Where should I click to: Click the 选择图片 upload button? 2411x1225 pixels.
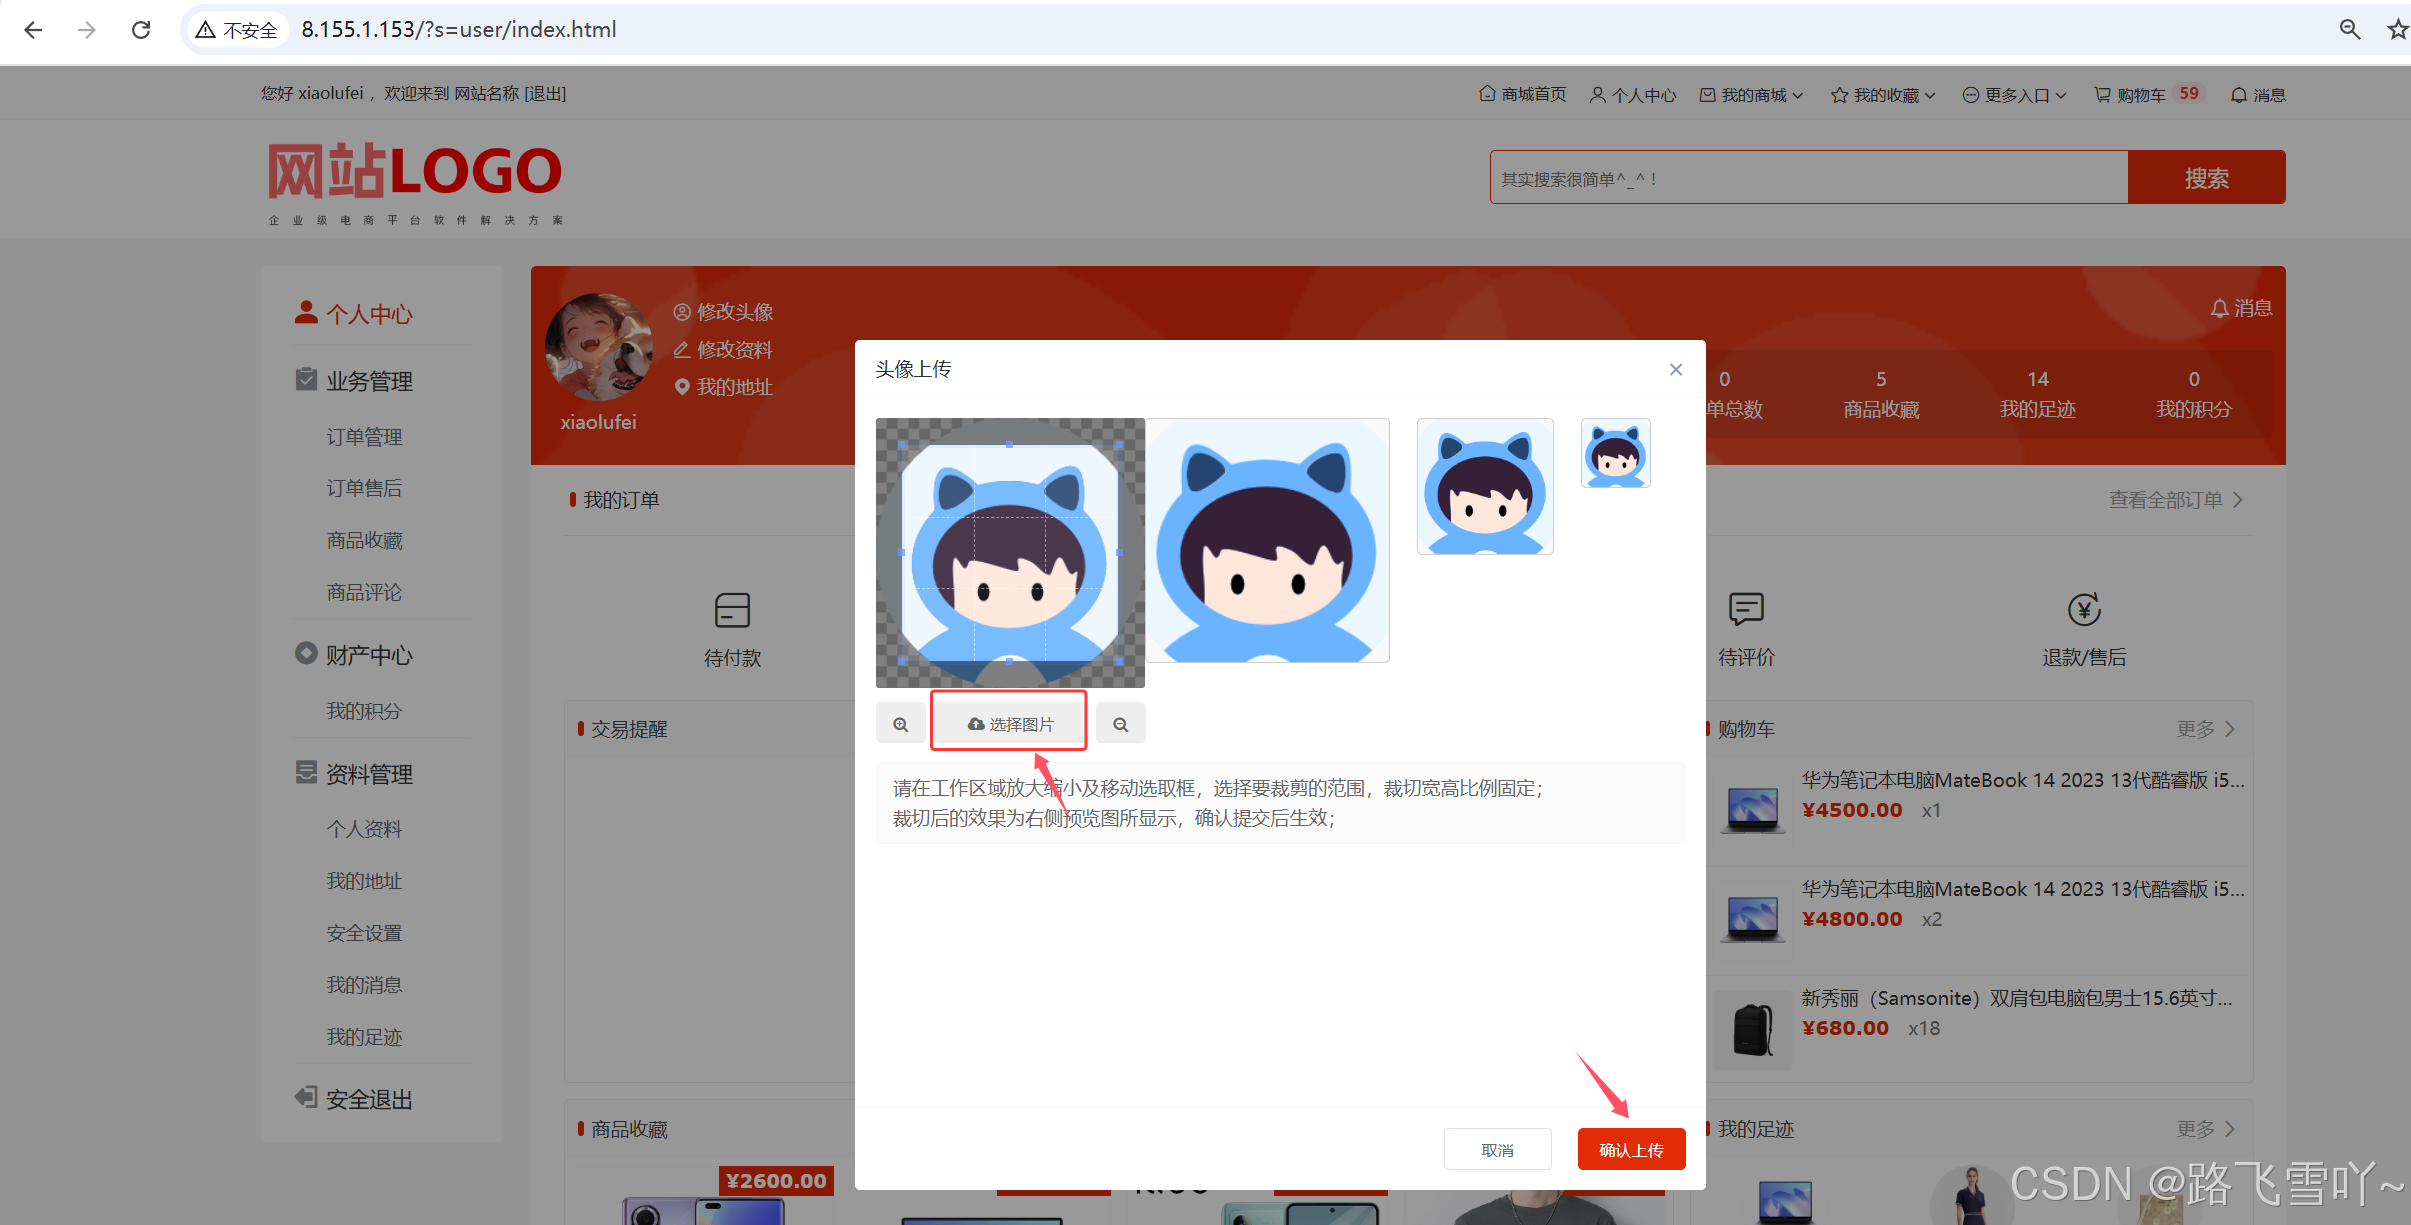click(x=1009, y=724)
